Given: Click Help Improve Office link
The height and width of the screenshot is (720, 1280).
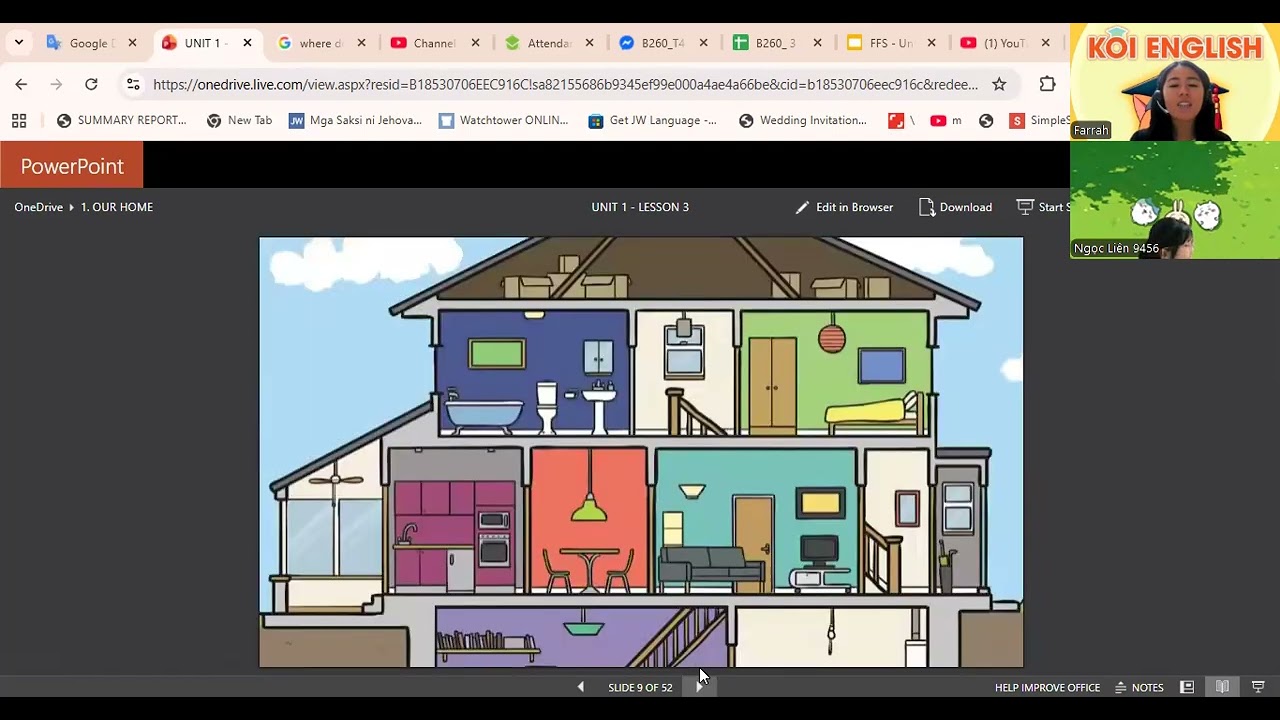Looking at the screenshot, I should point(1047,687).
